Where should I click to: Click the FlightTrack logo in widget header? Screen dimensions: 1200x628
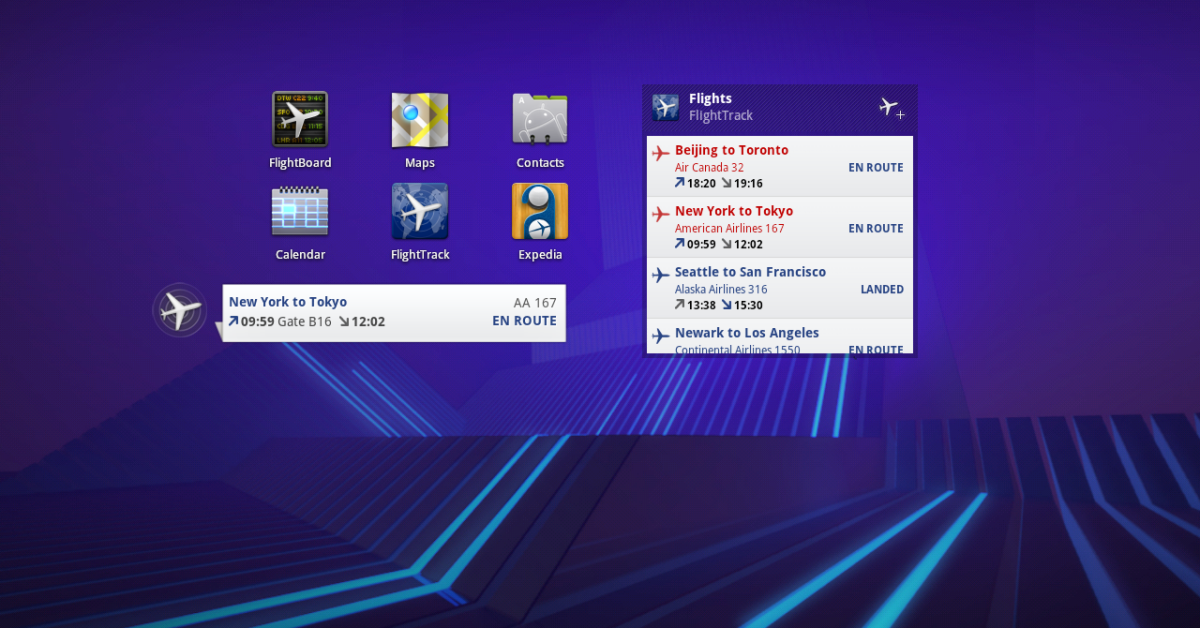point(666,107)
